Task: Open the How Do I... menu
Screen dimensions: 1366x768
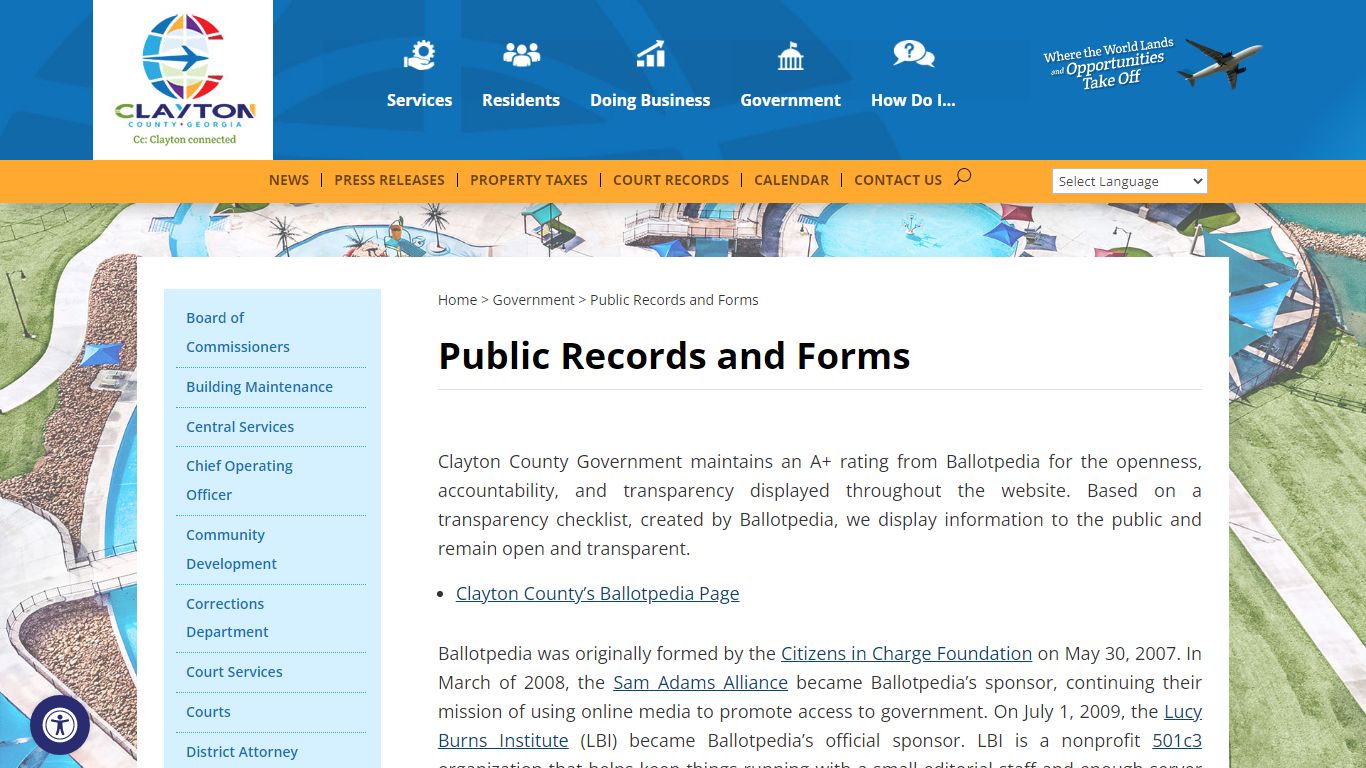Action: (x=913, y=100)
